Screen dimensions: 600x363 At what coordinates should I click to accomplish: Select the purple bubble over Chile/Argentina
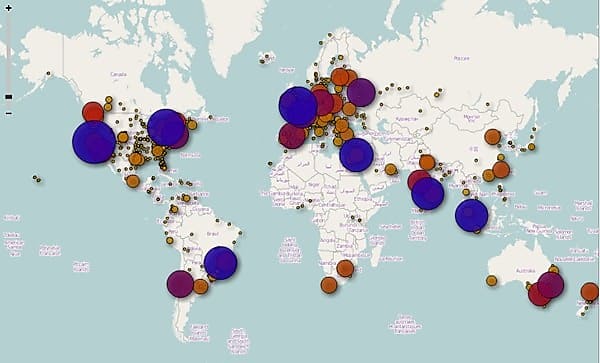click(x=180, y=284)
